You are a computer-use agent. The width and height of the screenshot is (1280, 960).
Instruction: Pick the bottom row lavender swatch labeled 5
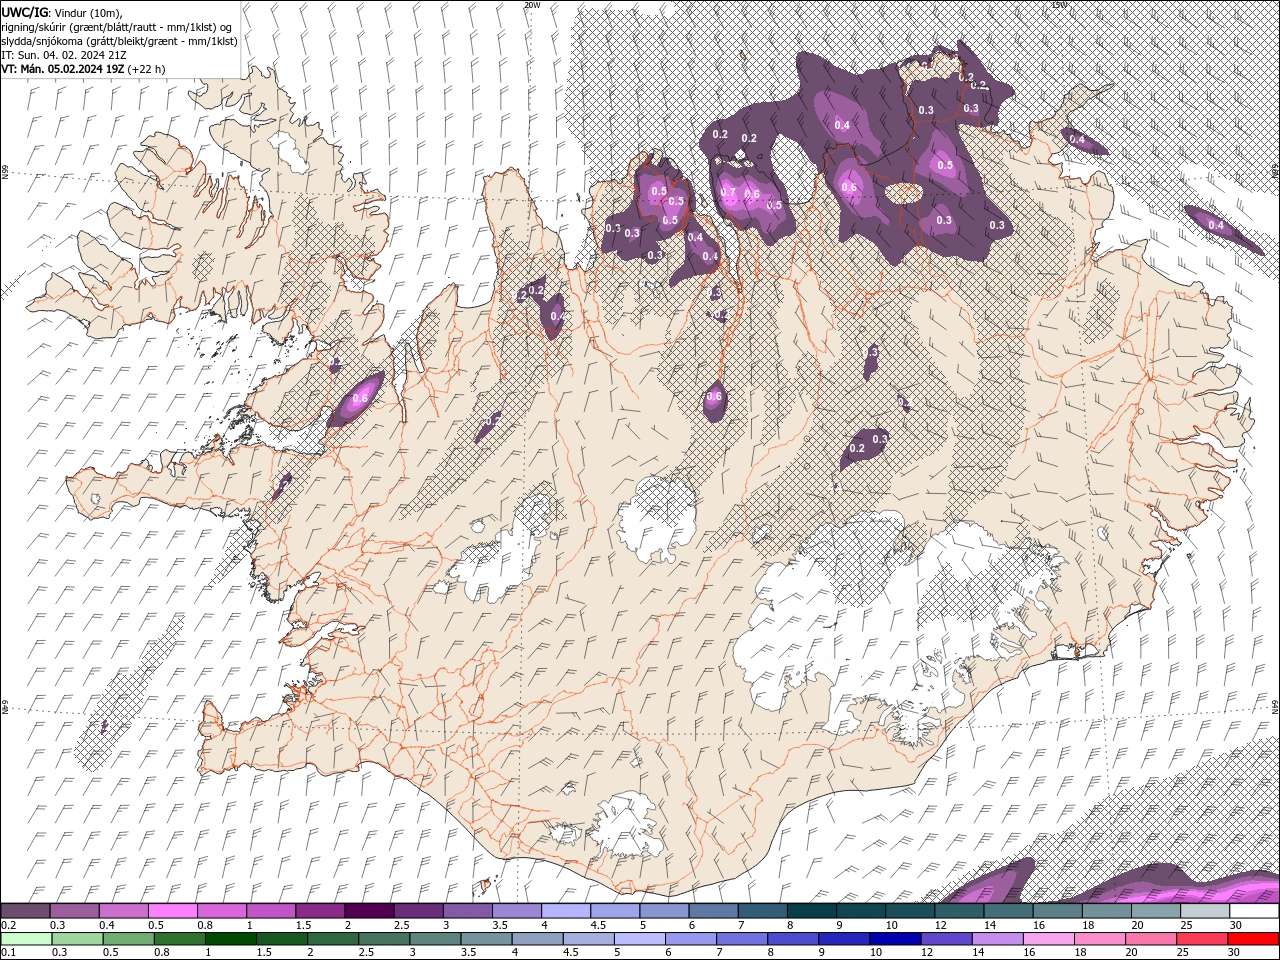[x=638, y=938]
